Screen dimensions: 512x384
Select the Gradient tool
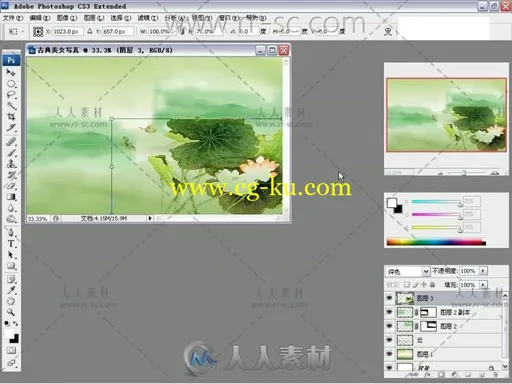tap(11, 197)
